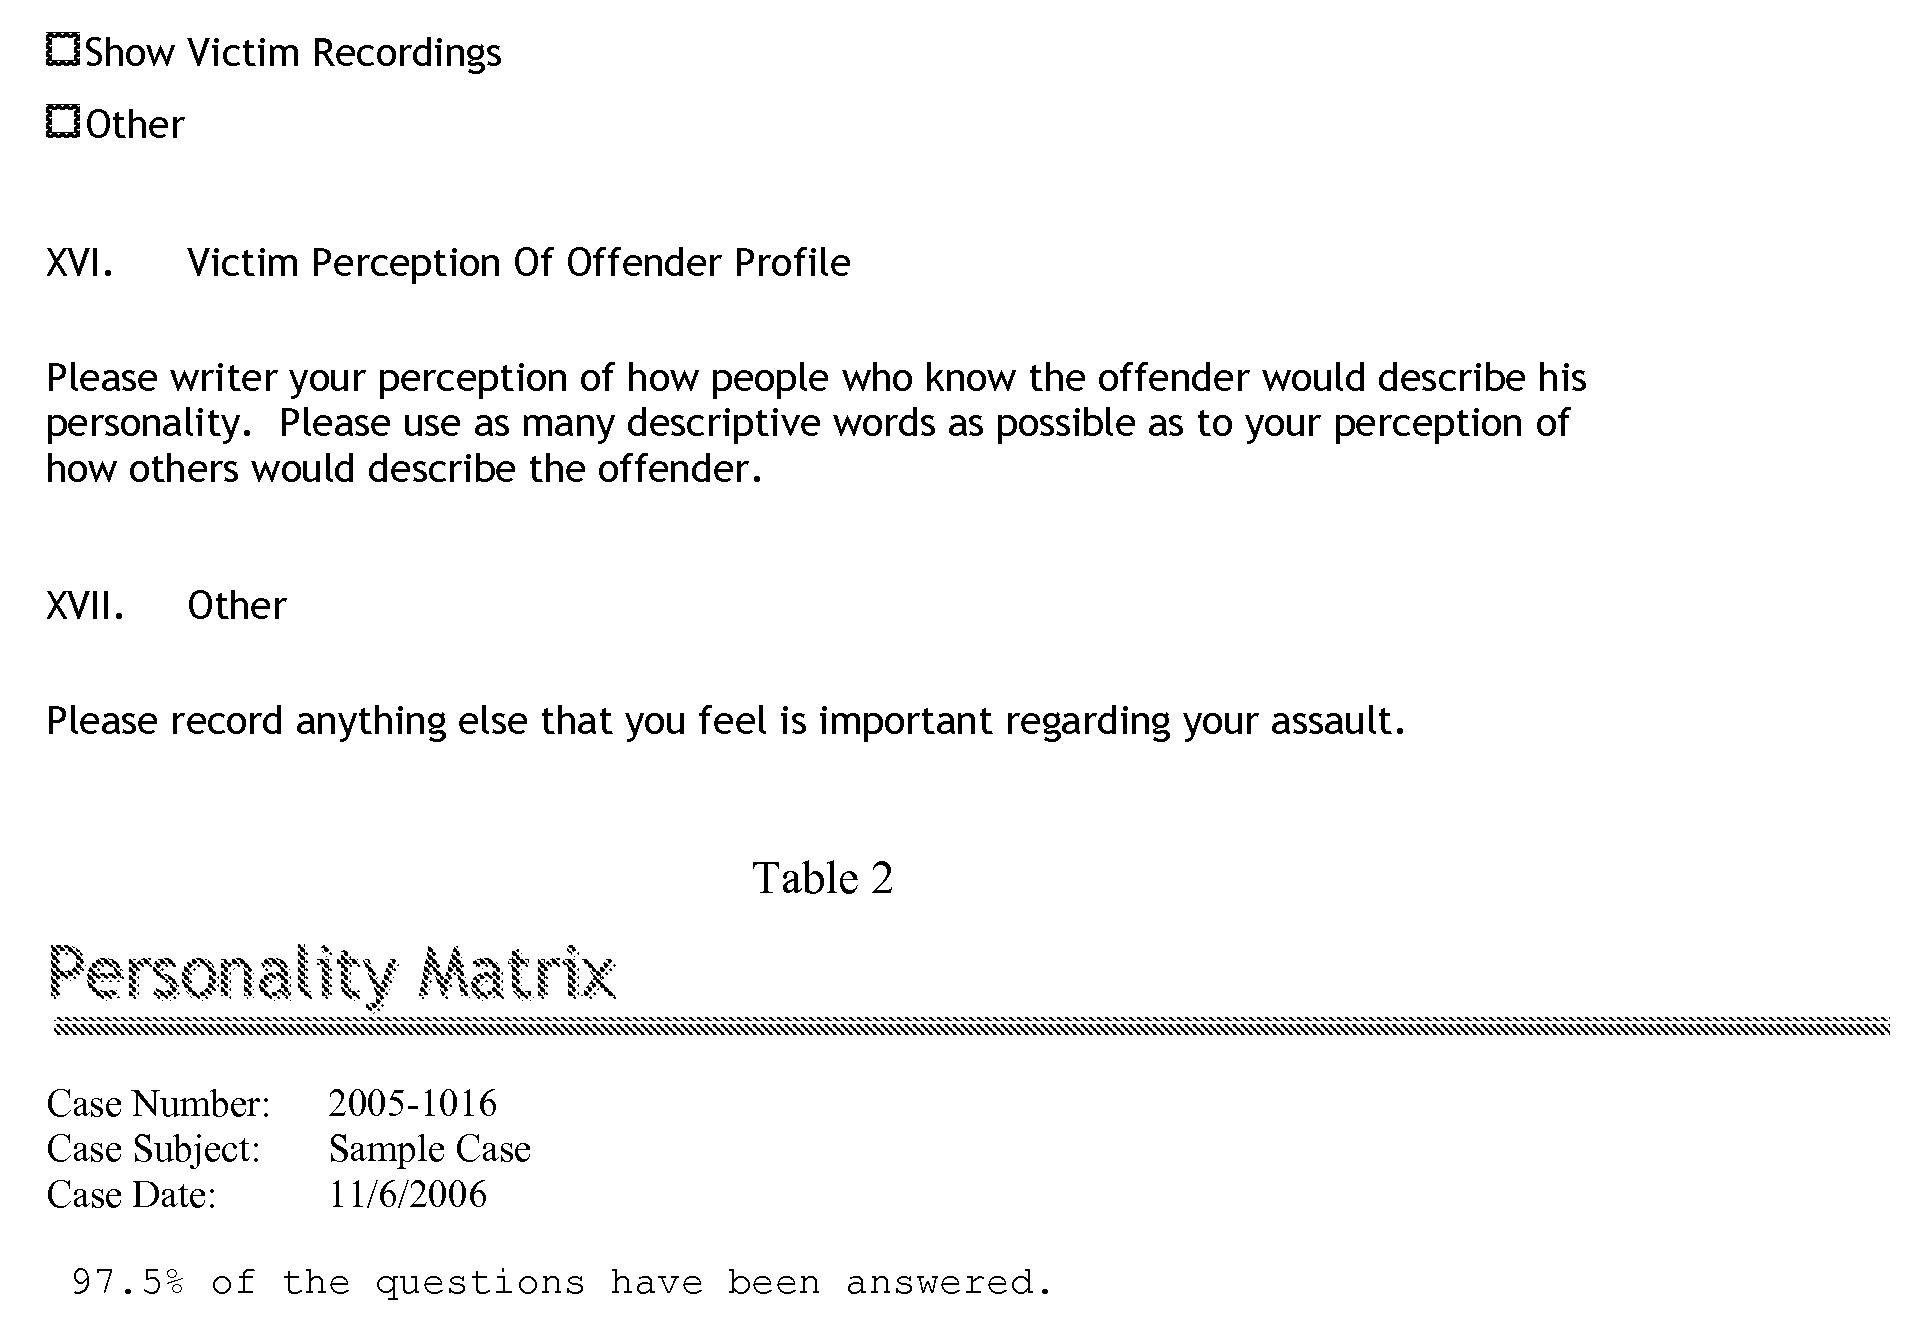Screen dimensions: 1926x1326
Task: Click the Case Subject label
Action: (x=153, y=1149)
